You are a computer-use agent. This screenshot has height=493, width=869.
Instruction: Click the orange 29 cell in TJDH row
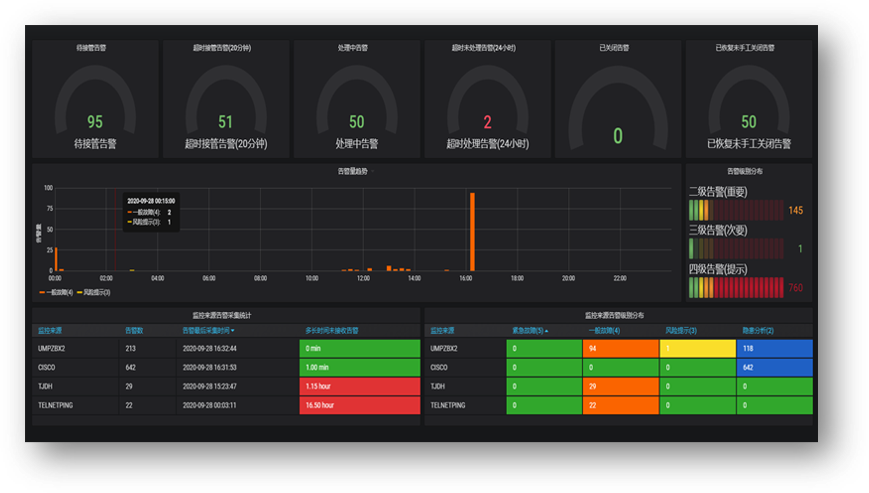[621, 386]
